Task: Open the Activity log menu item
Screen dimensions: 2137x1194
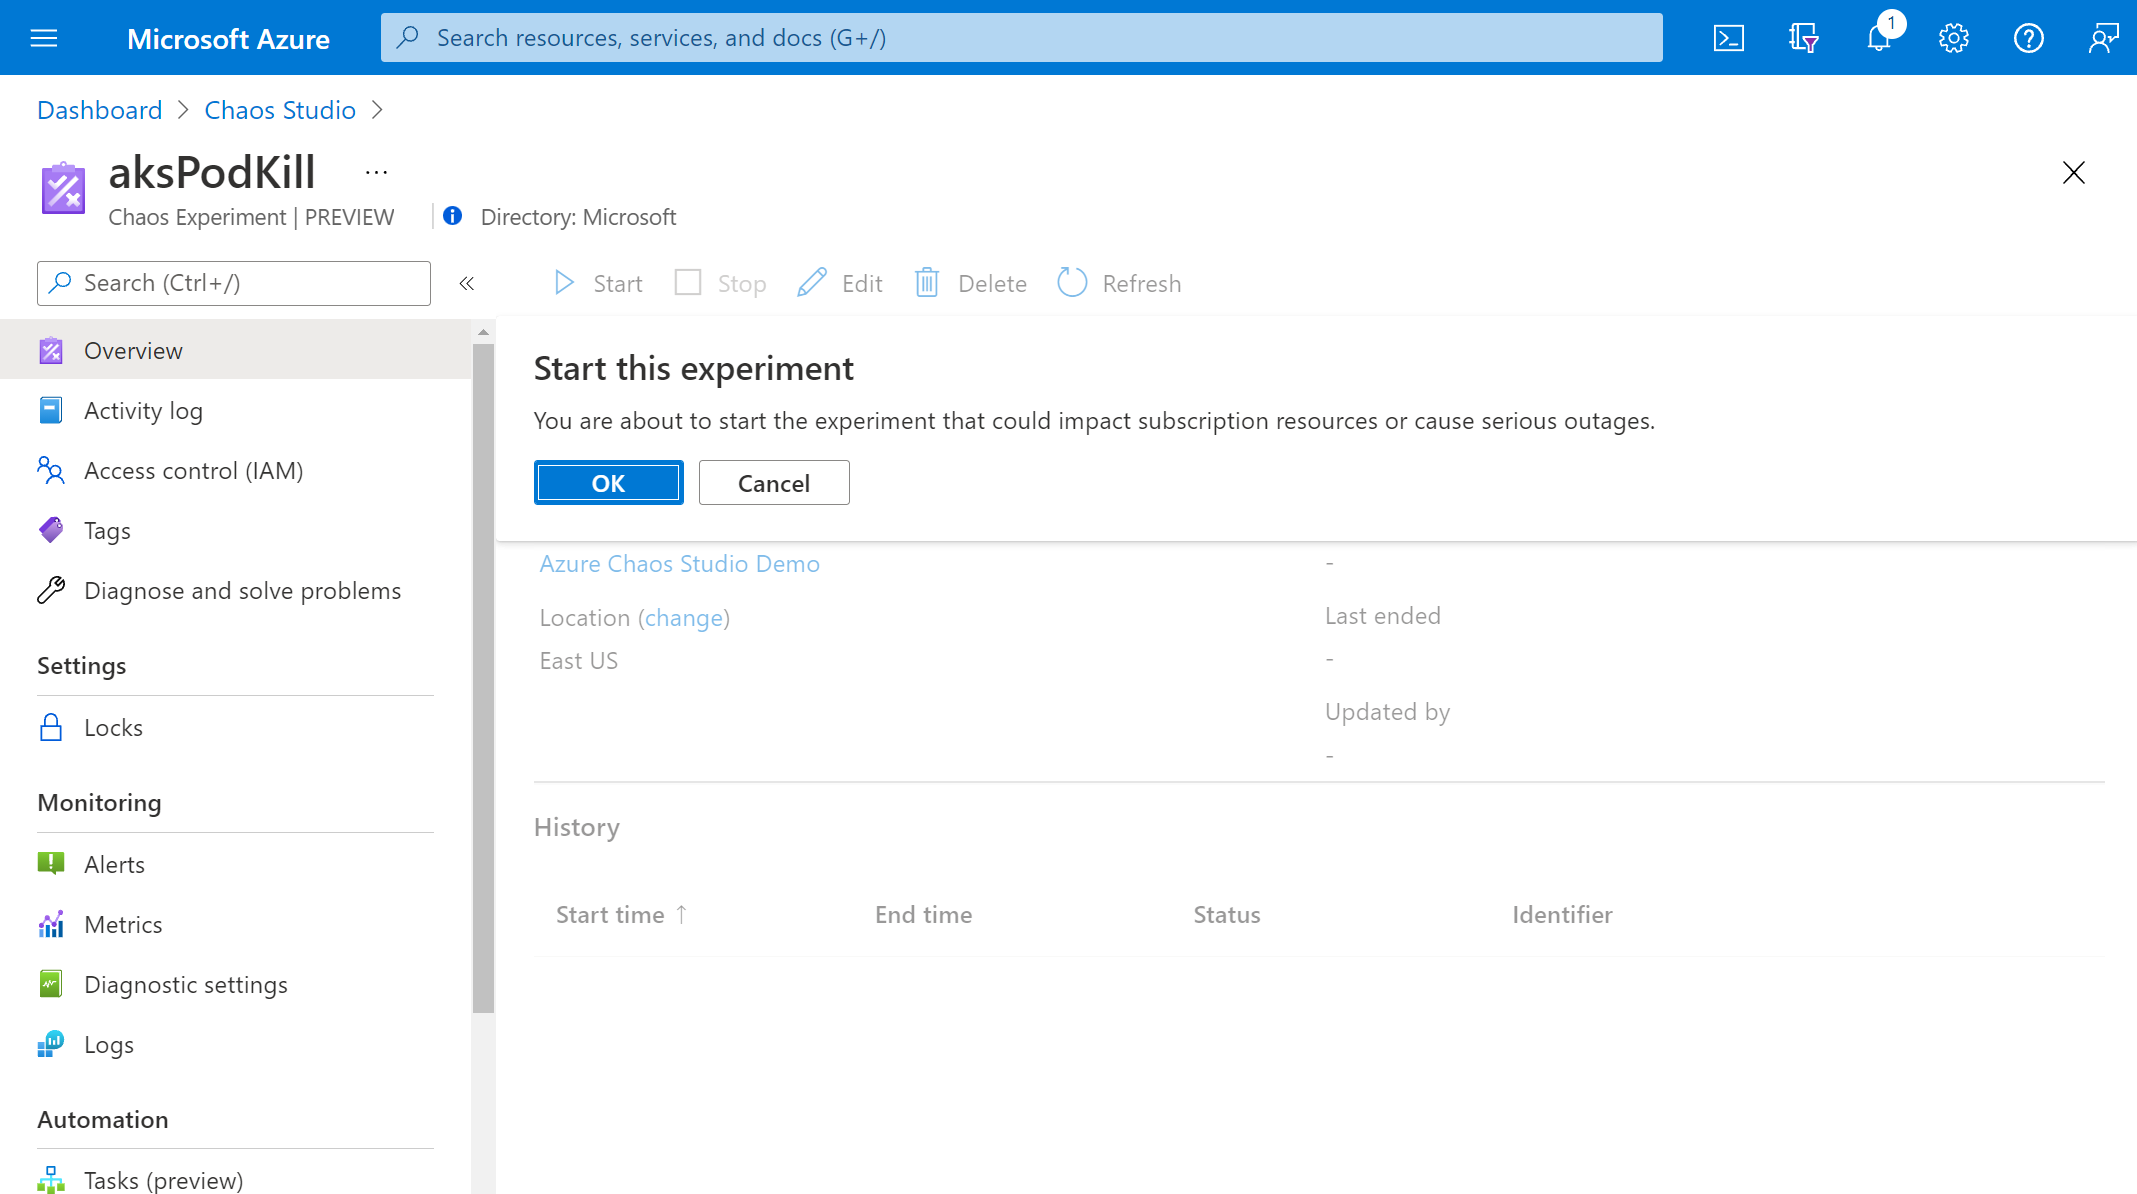Action: (144, 411)
